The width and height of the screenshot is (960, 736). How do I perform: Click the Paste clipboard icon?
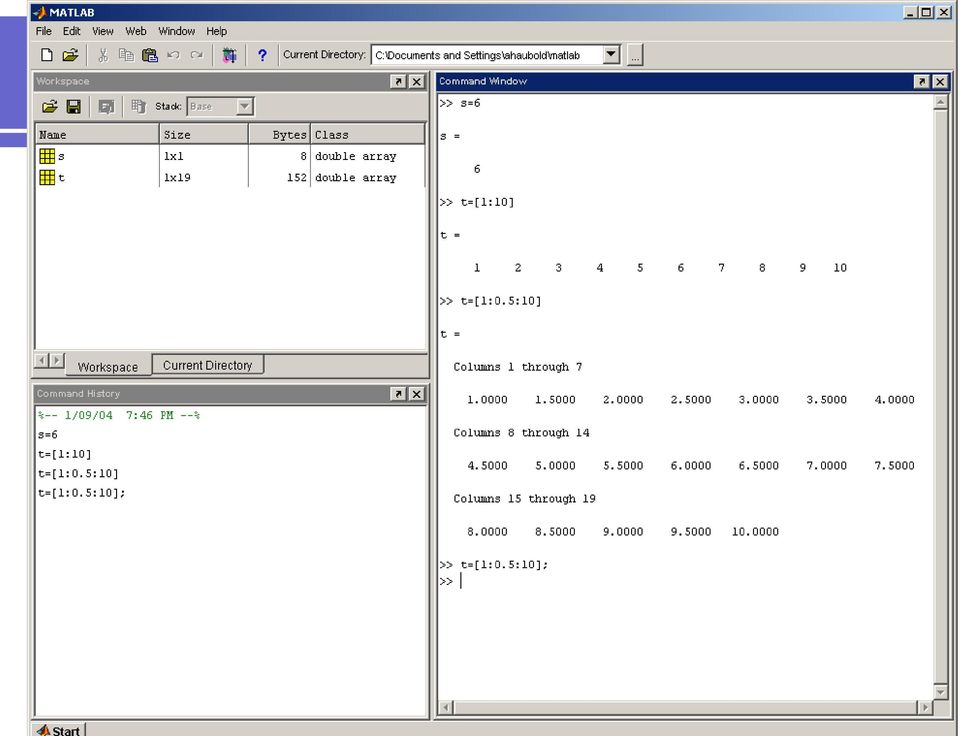tap(149, 55)
